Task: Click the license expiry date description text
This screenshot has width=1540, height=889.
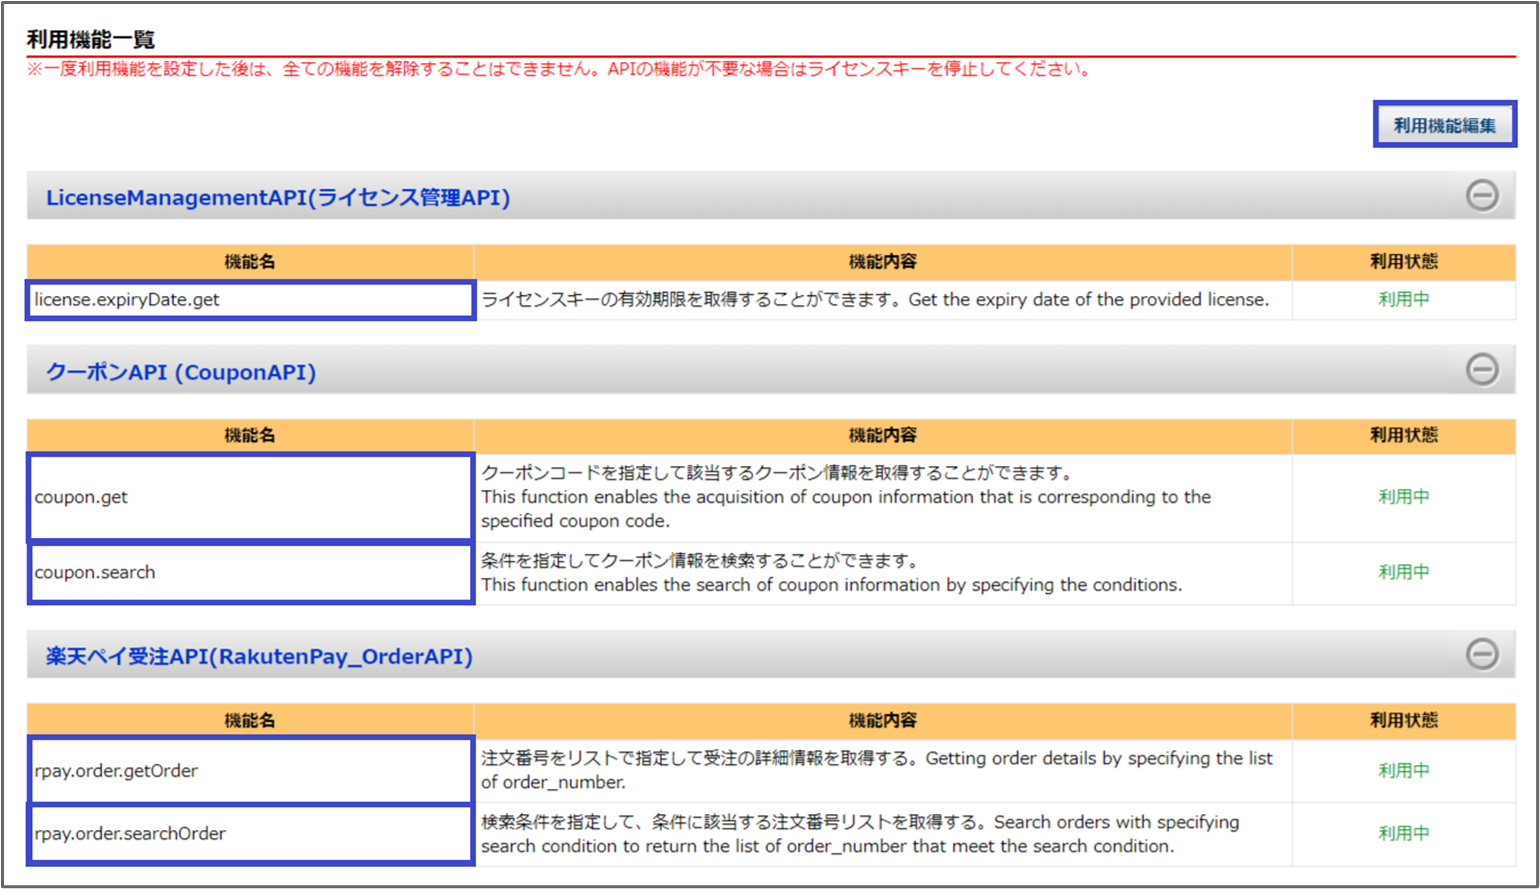Action: (875, 299)
